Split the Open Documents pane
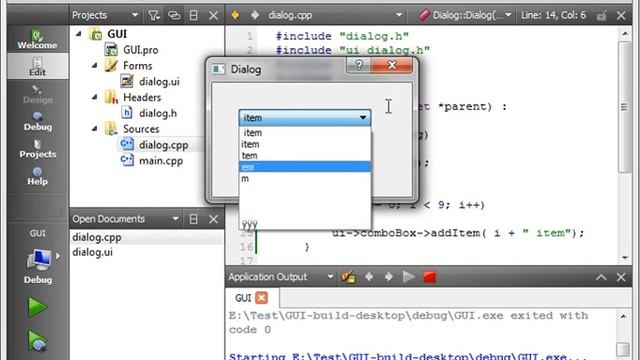640x360 pixels. click(193, 219)
